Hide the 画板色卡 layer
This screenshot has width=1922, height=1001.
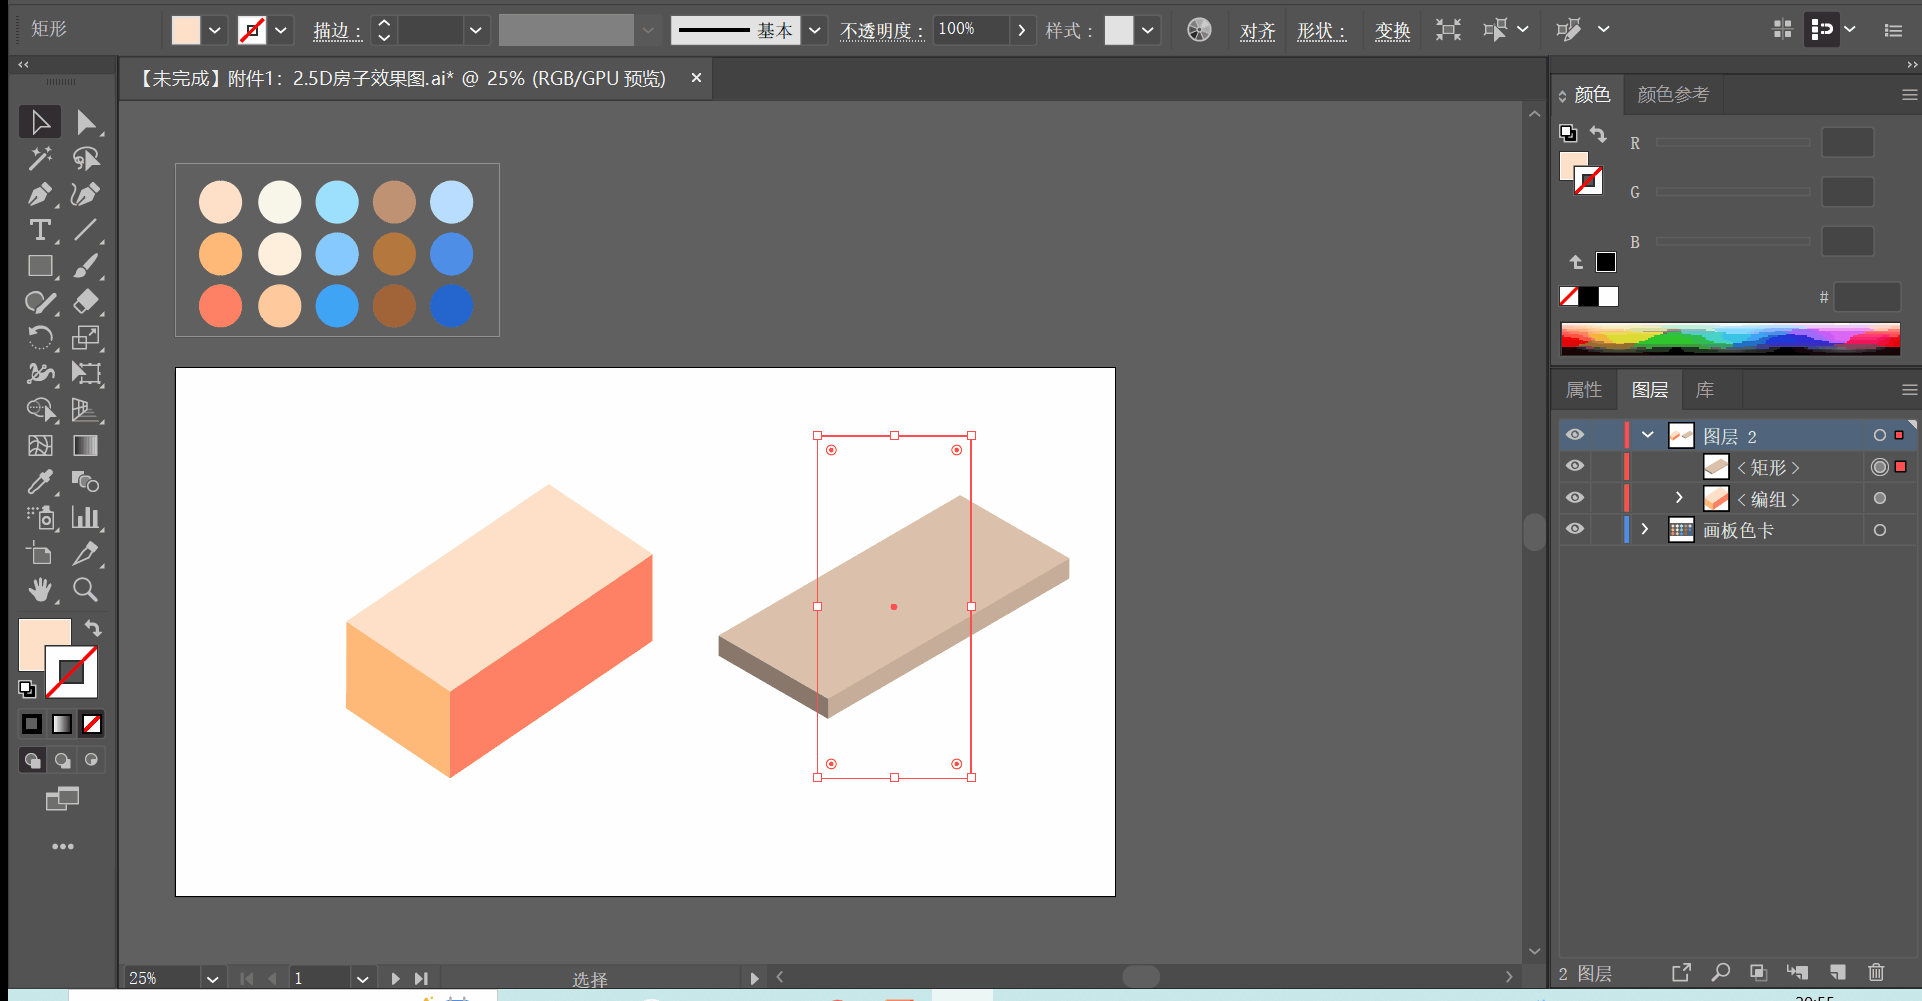click(1575, 529)
